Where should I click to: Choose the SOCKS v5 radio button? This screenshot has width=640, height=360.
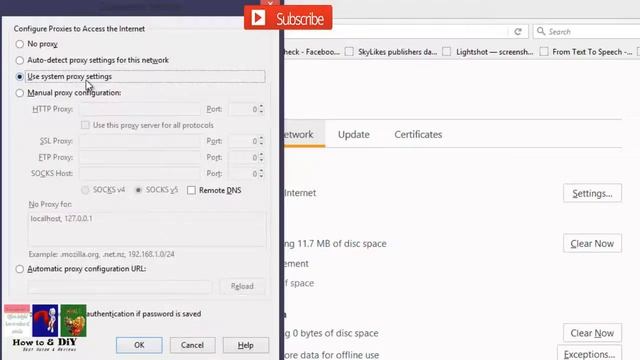pyautogui.click(x=138, y=190)
